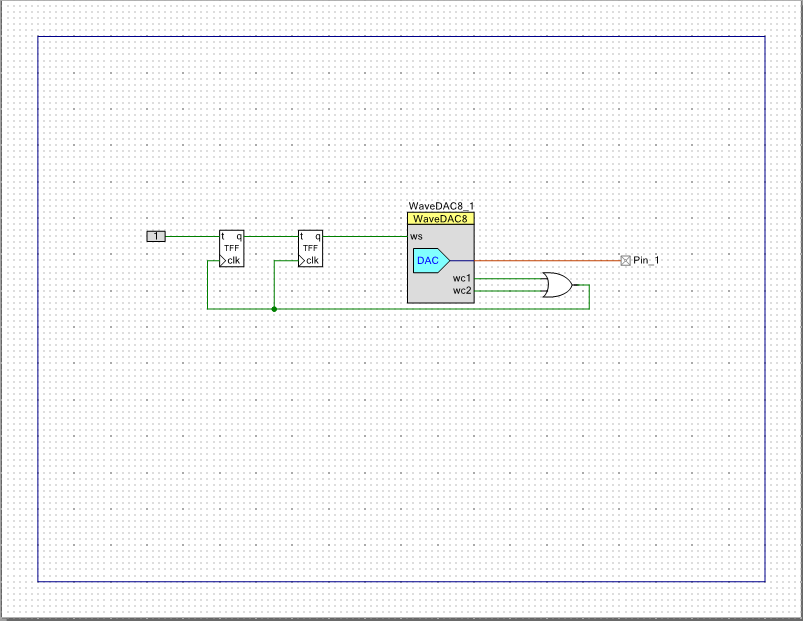Click the wc2 terminal label
Image resolution: width=803 pixels, height=621 pixels.
pos(461,291)
